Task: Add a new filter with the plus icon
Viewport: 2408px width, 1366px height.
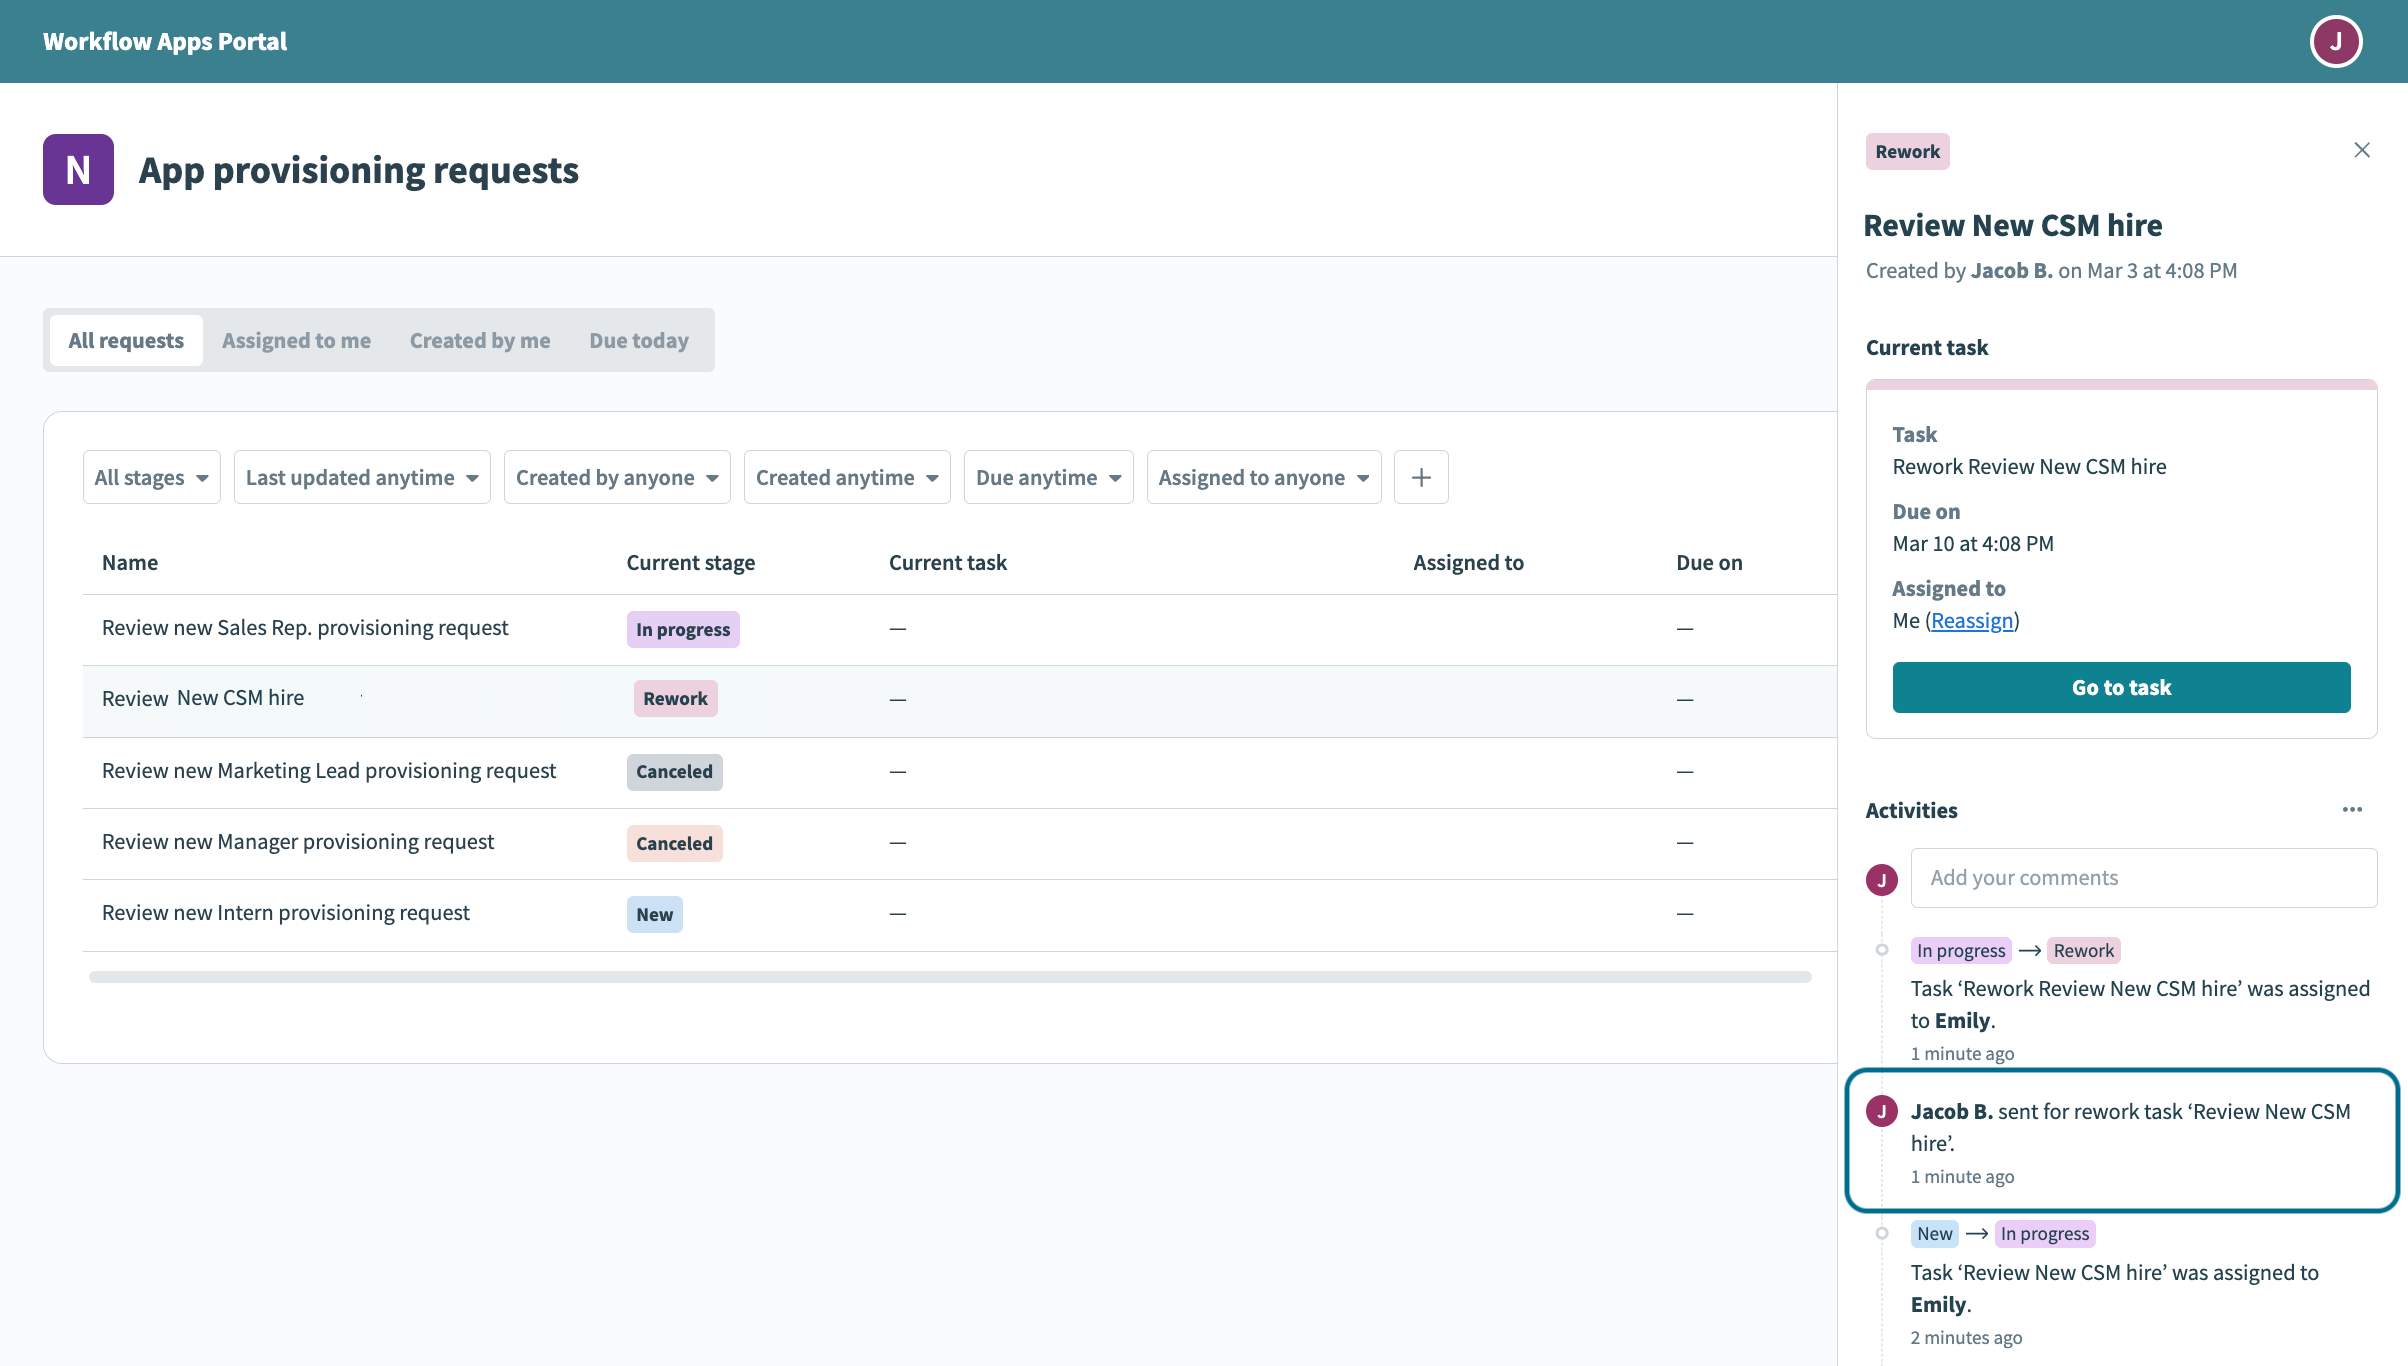Action: pyautogui.click(x=1421, y=477)
